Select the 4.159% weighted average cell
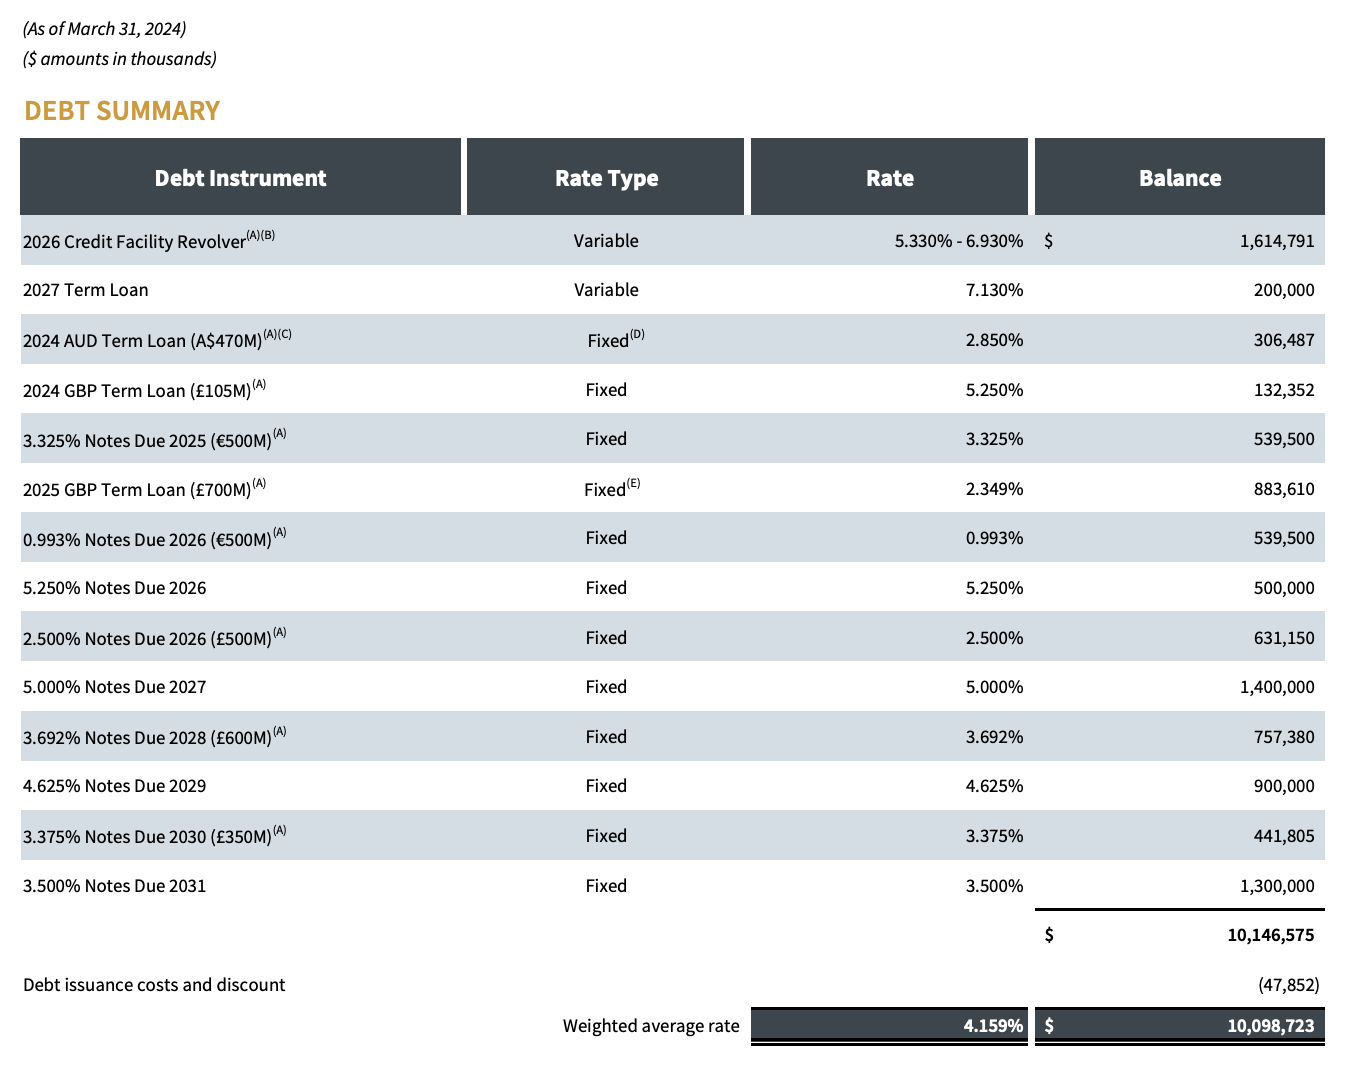The height and width of the screenshot is (1066, 1368). coord(993,1026)
